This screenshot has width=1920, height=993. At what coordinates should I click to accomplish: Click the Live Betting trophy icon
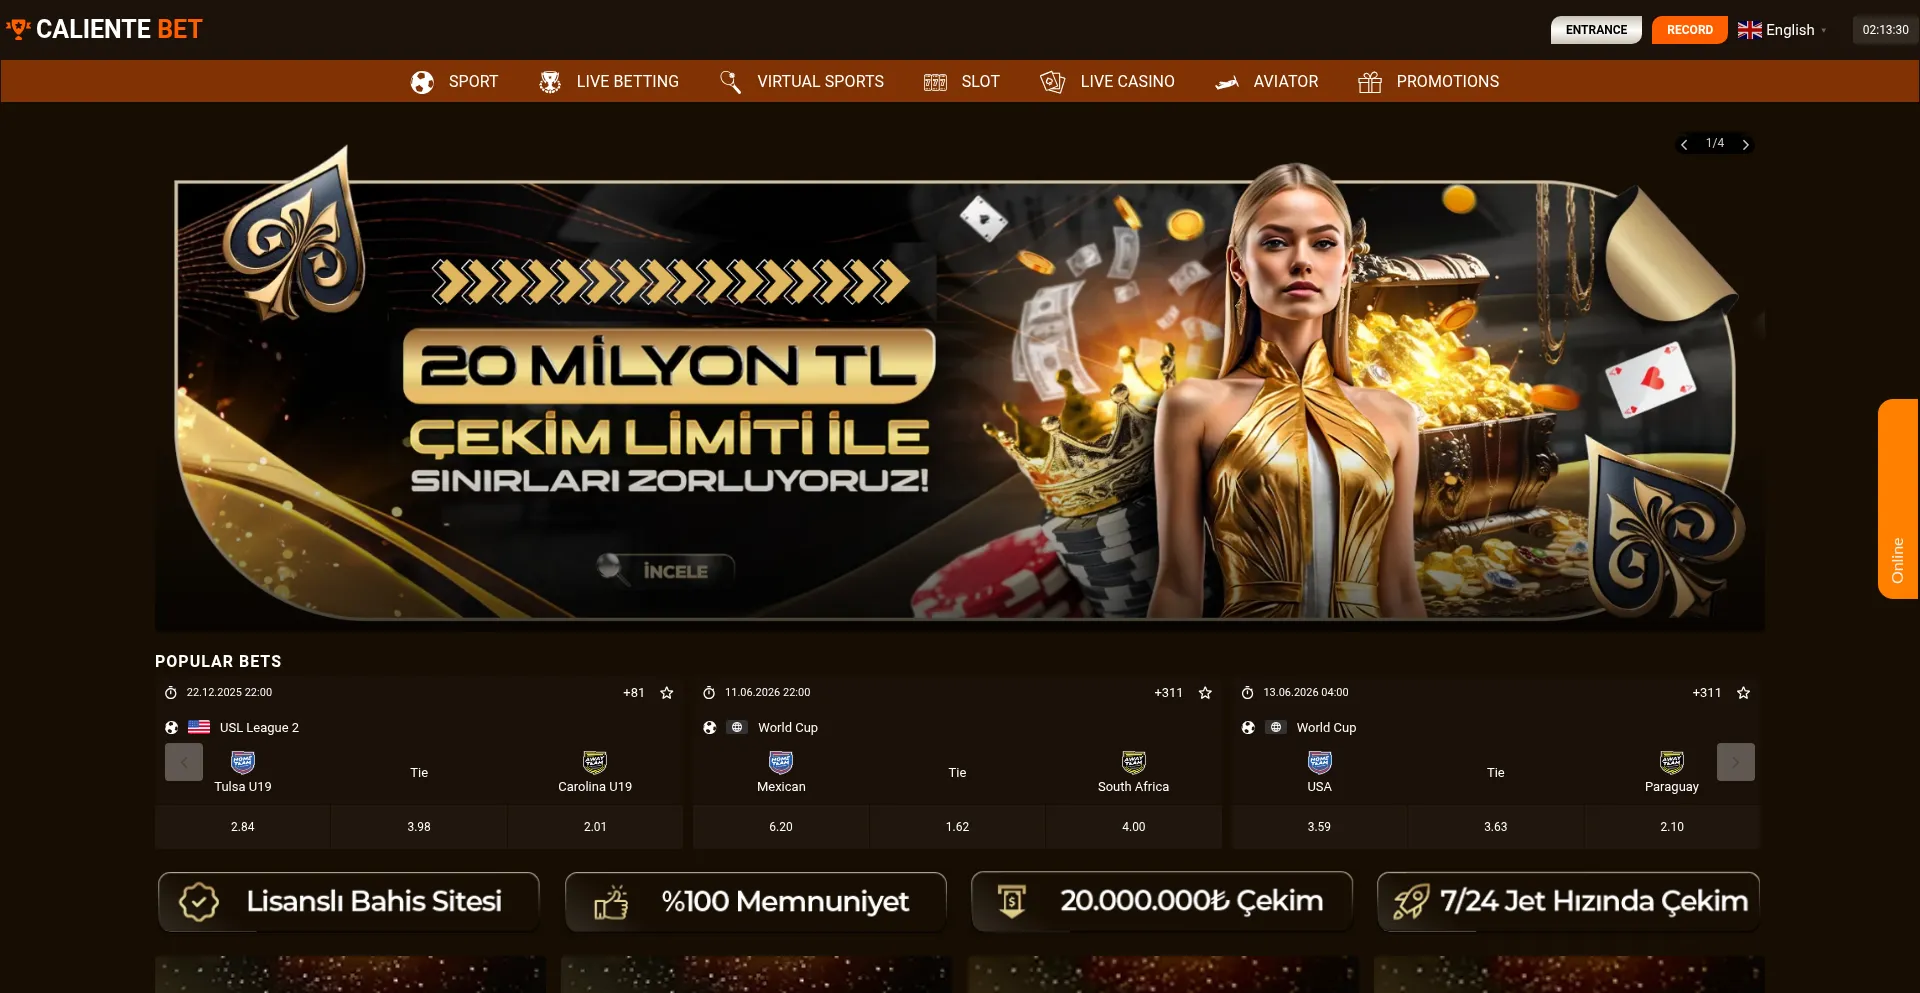[x=550, y=82]
